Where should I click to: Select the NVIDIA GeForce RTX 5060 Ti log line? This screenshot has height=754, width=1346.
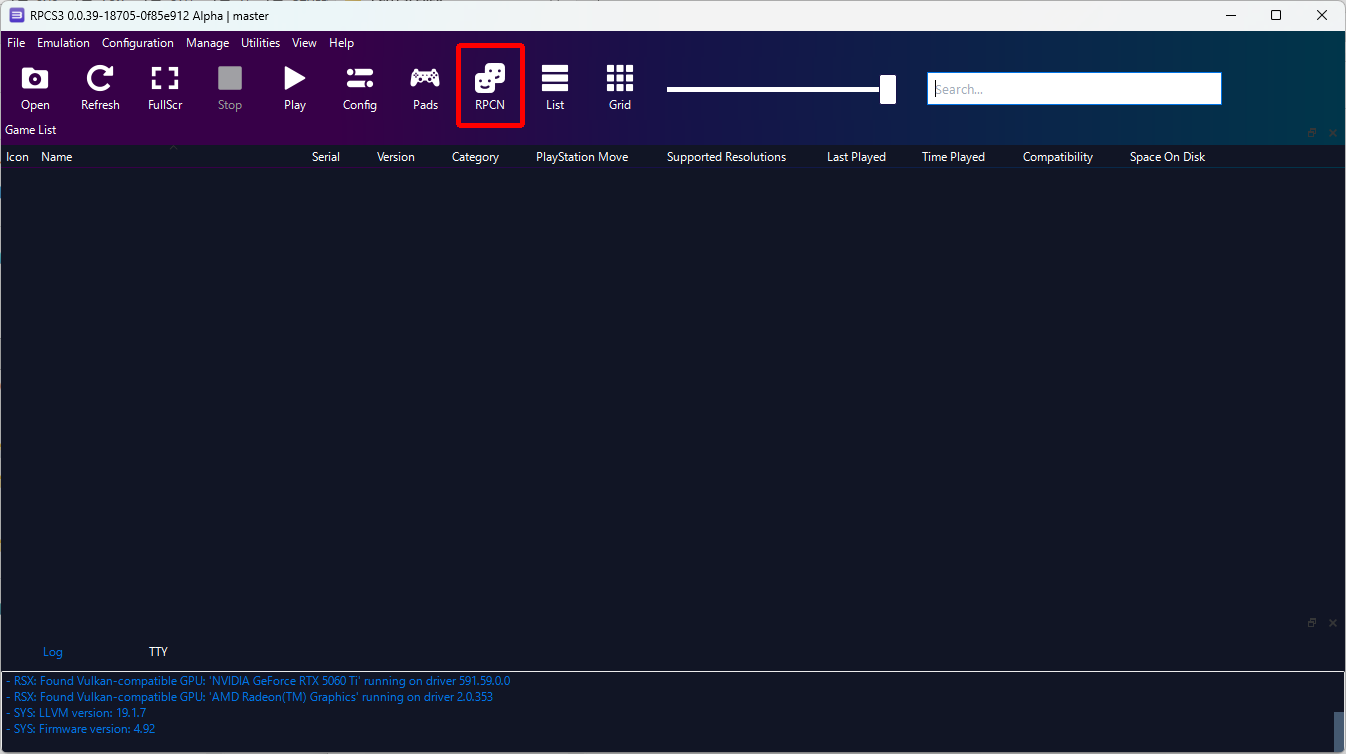click(x=258, y=681)
